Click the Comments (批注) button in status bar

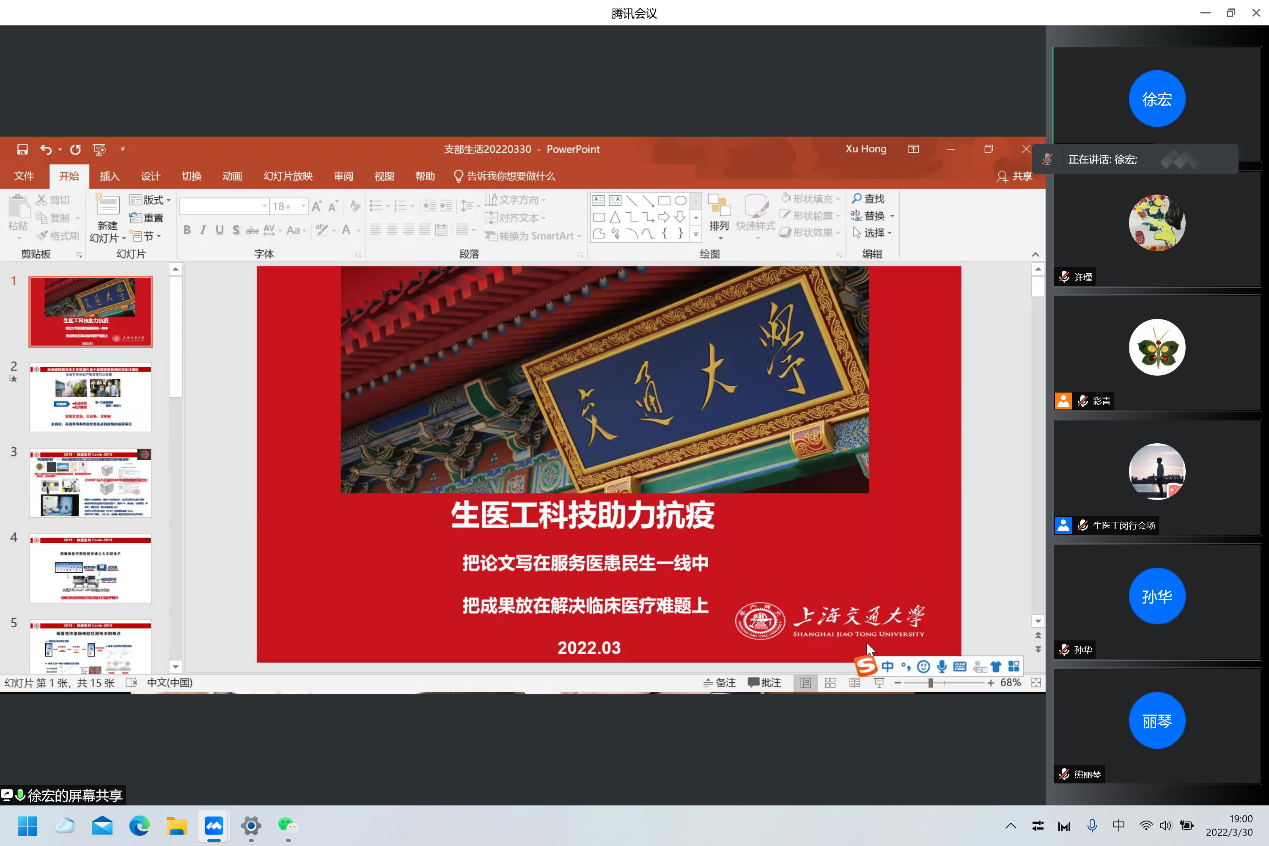click(x=764, y=683)
